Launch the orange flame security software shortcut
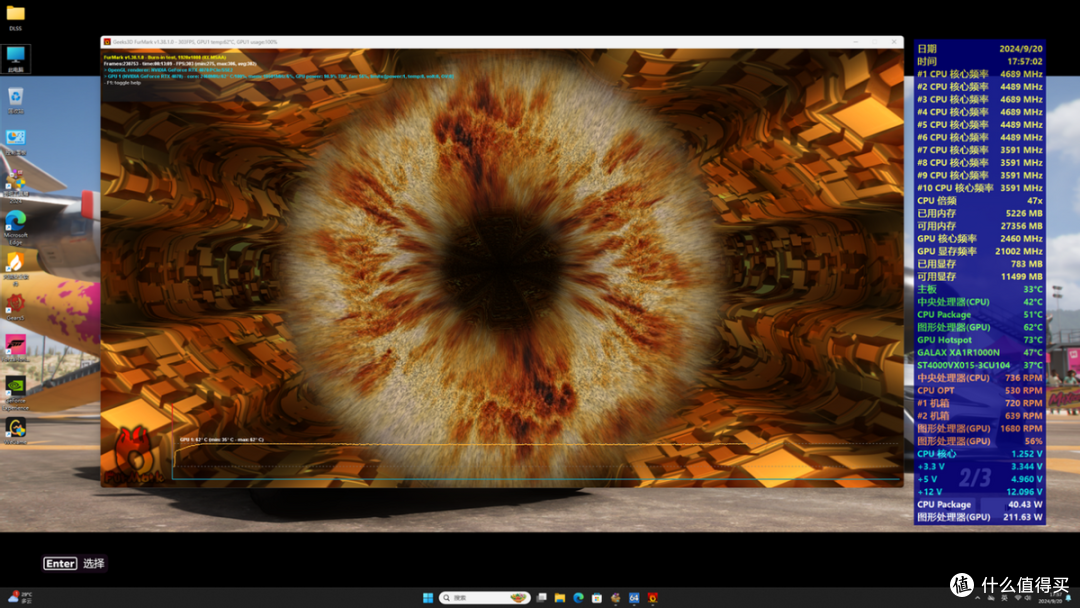 click(15, 268)
